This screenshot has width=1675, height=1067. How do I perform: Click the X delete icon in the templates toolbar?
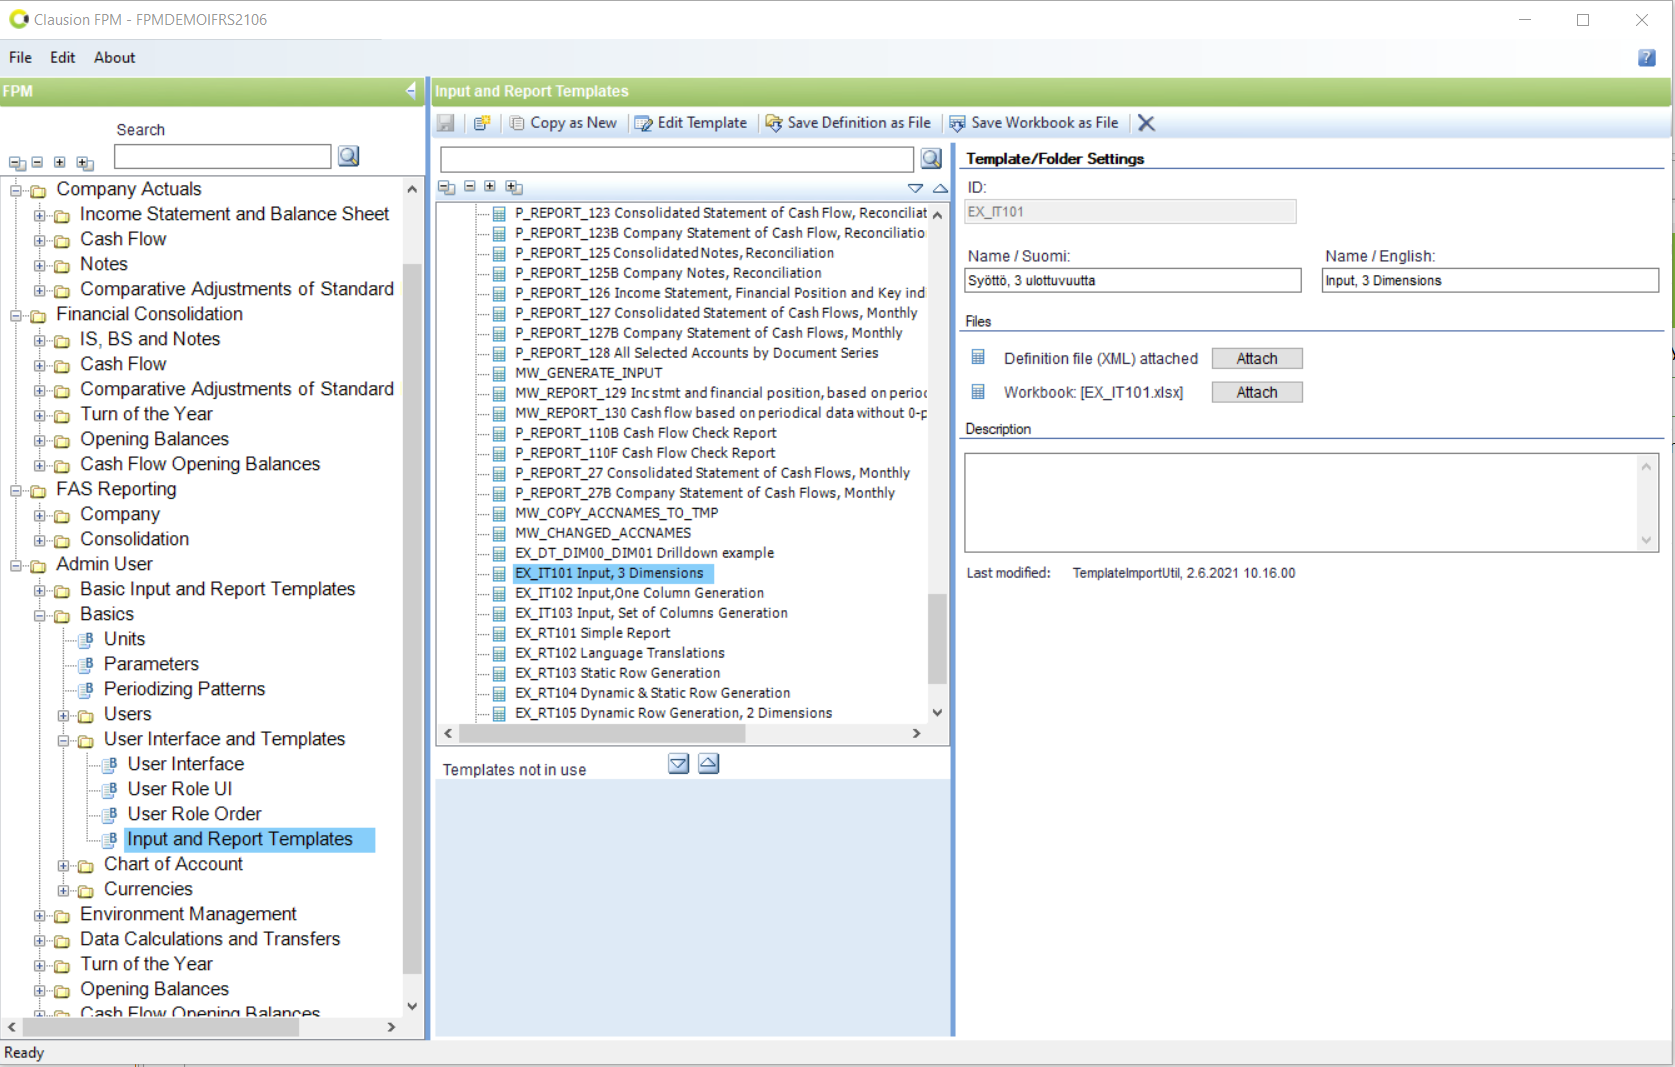pyautogui.click(x=1146, y=123)
